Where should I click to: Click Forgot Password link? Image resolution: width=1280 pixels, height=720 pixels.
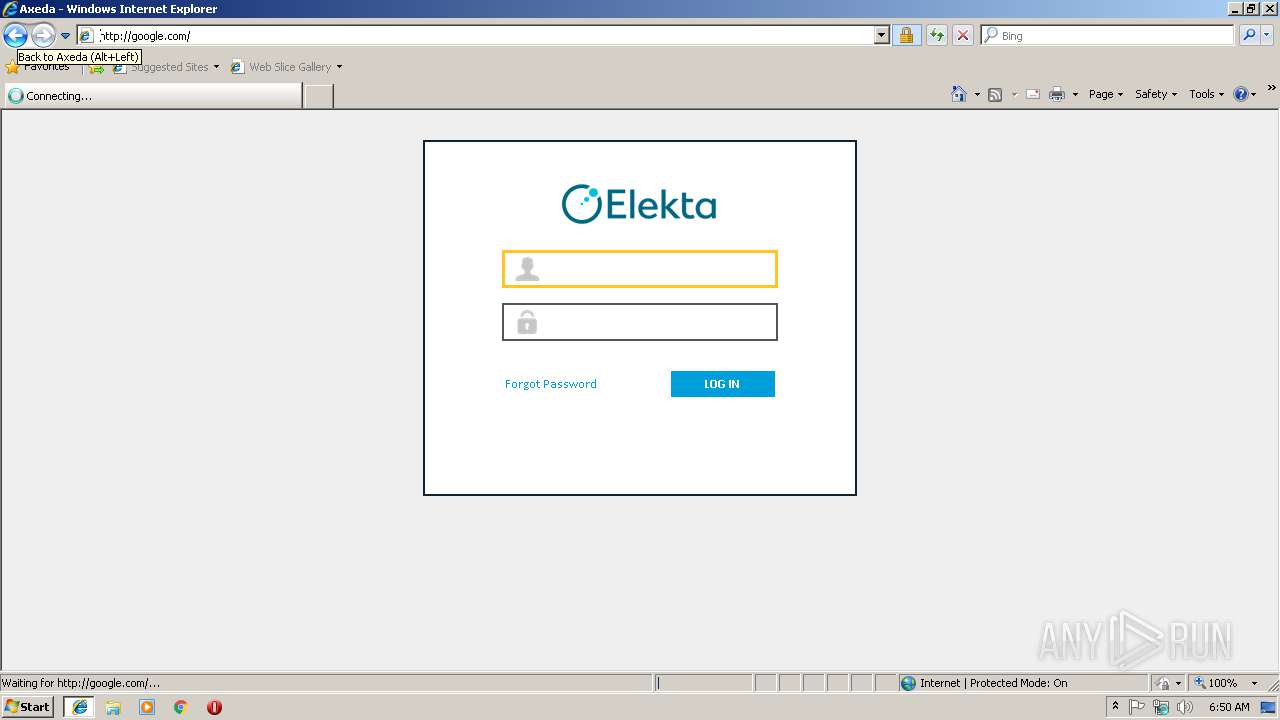coord(551,384)
